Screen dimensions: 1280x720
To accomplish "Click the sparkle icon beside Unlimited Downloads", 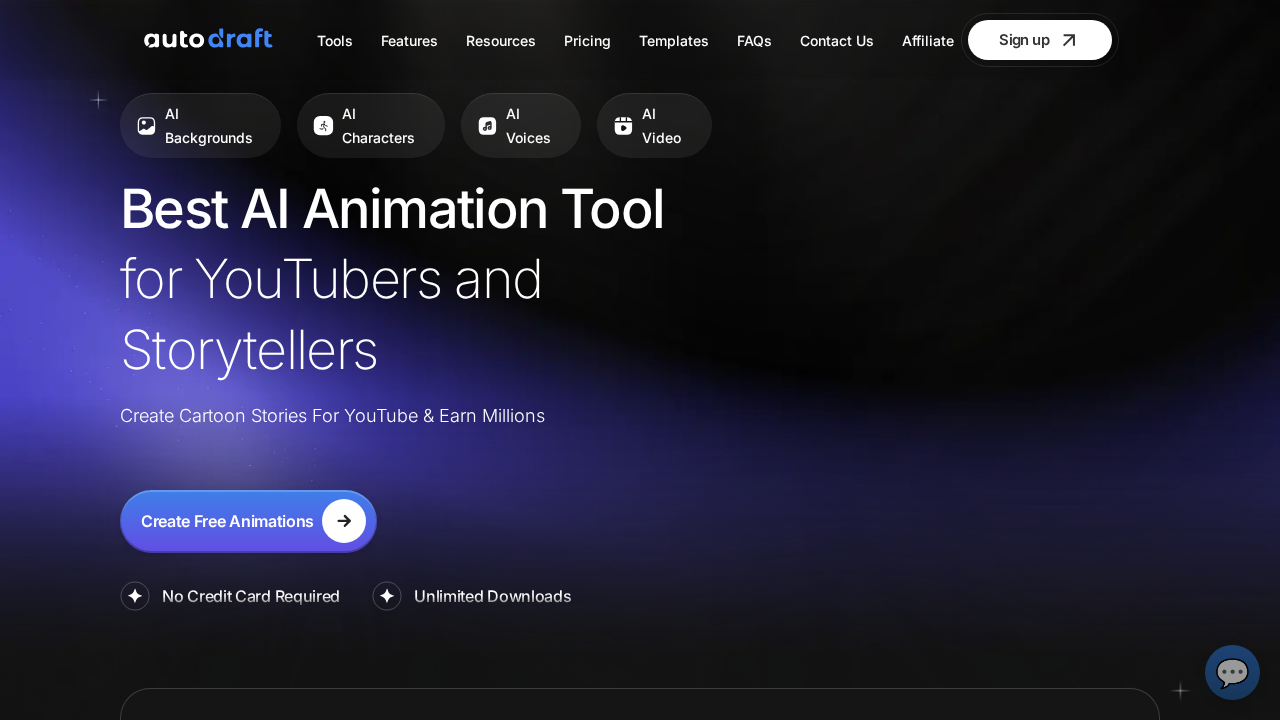I will tap(387, 596).
